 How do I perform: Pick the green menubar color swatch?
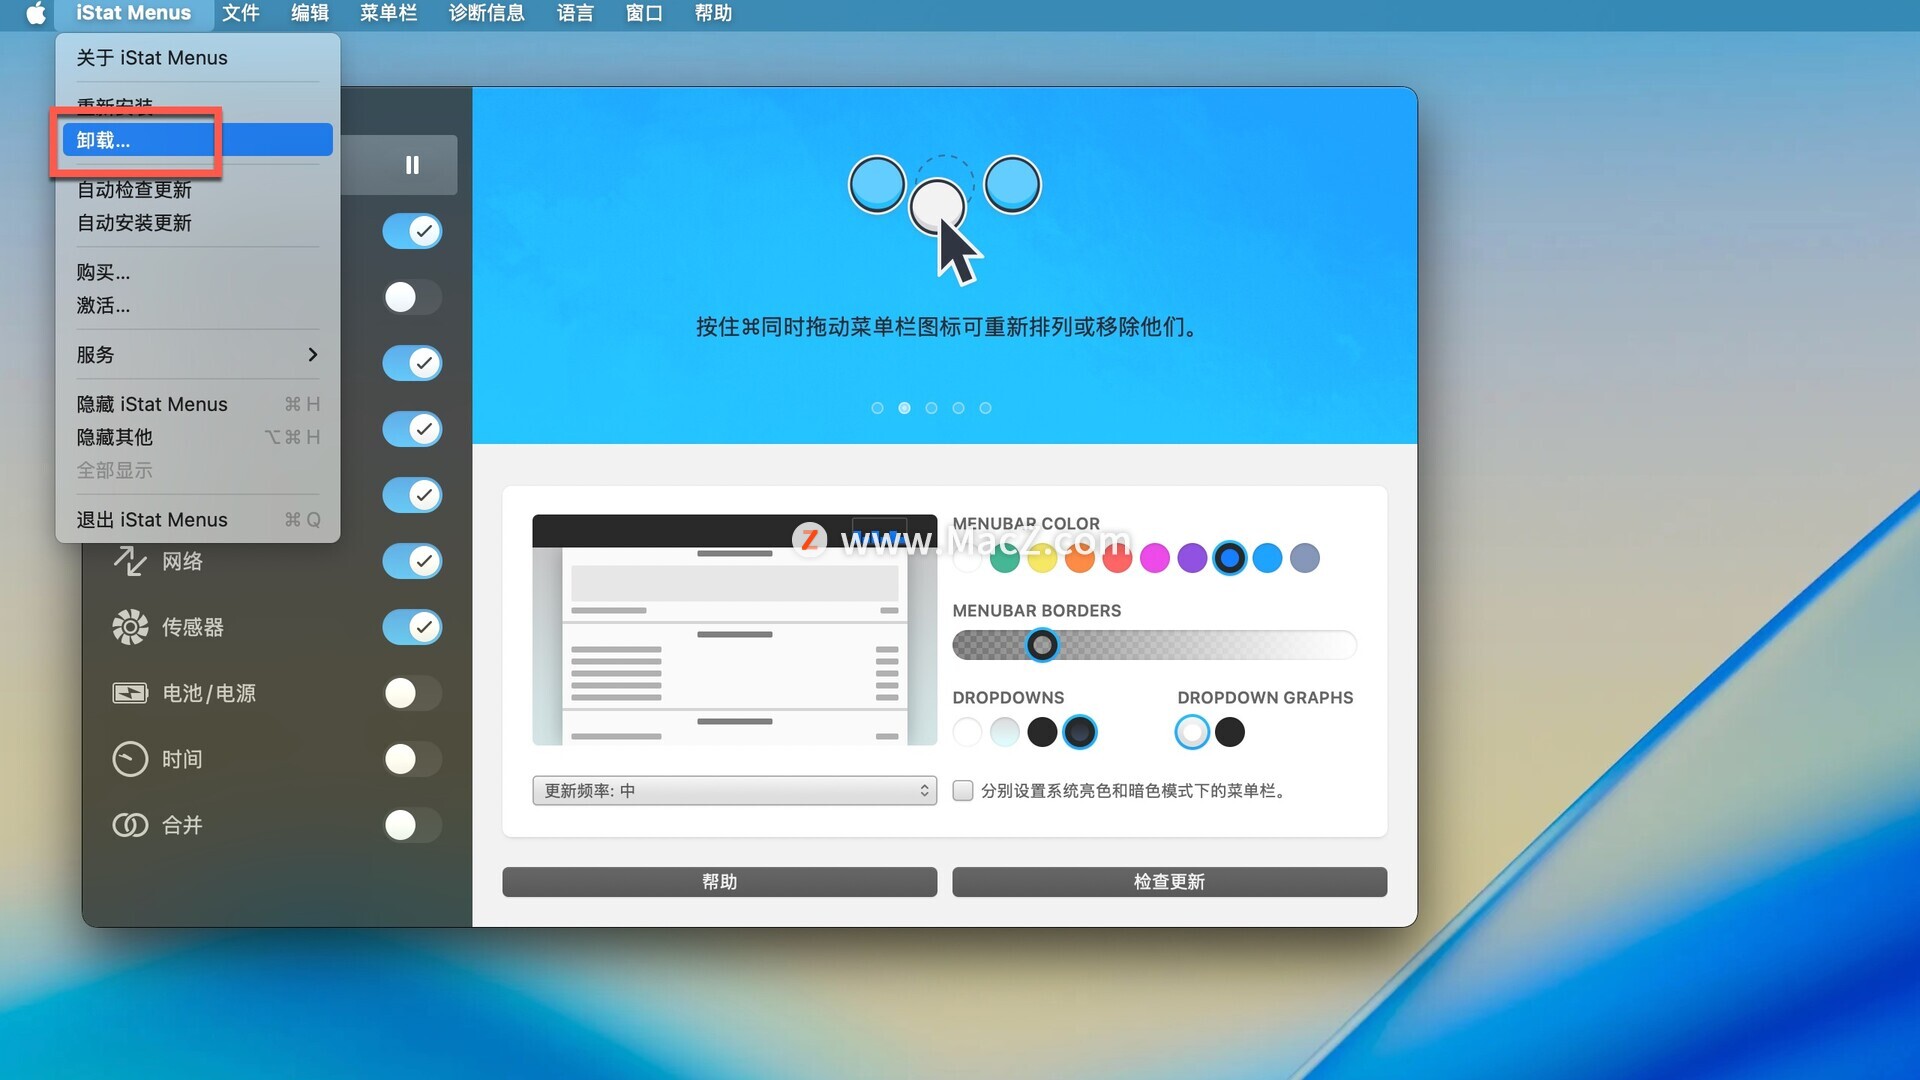click(1004, 558)
